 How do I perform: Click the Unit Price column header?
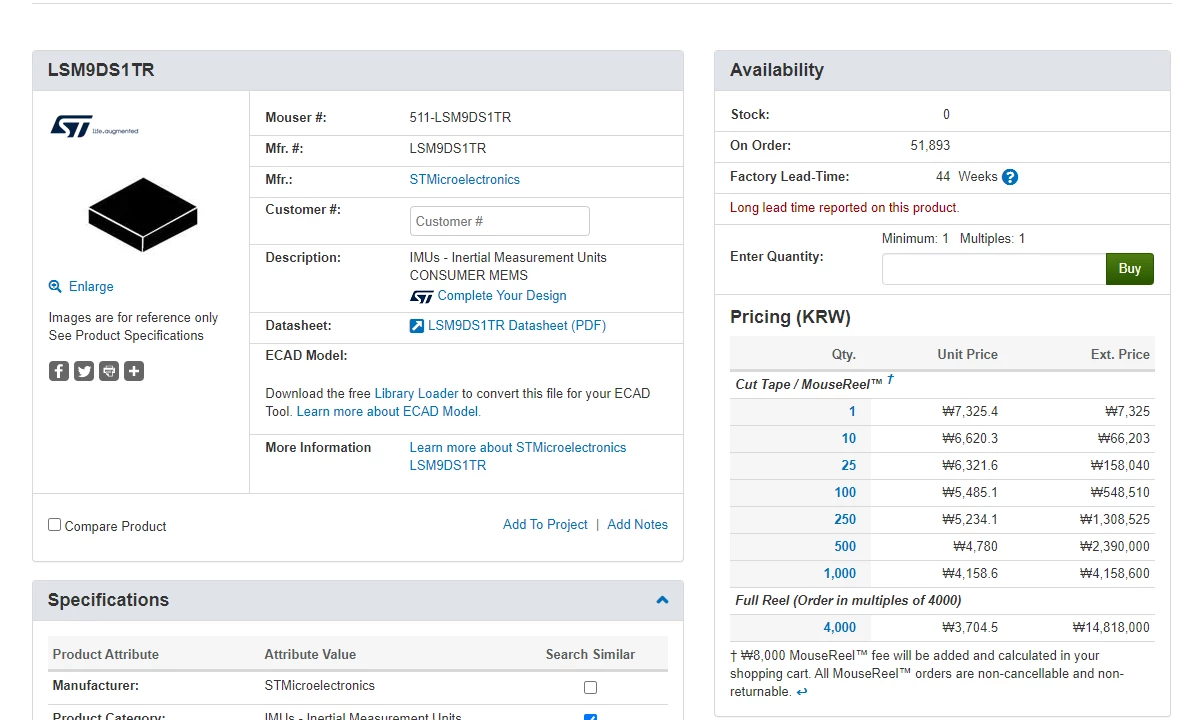(x=967, y=355)
